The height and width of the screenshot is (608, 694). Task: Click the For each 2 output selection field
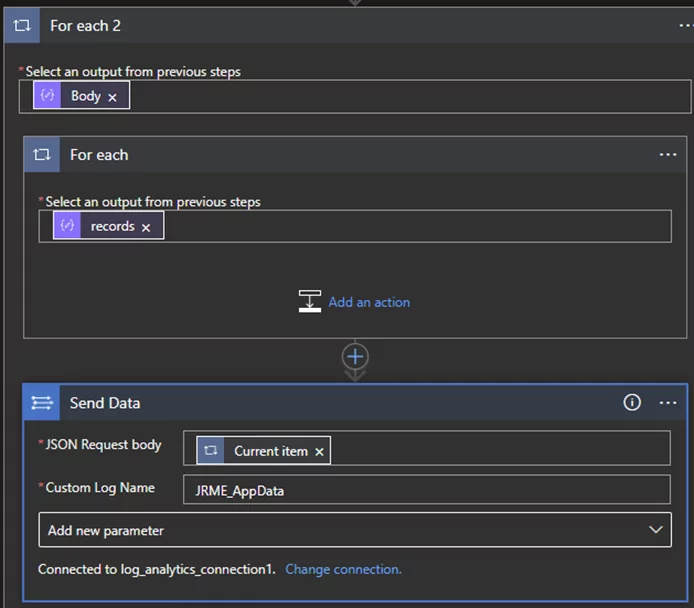click(355, 96)
